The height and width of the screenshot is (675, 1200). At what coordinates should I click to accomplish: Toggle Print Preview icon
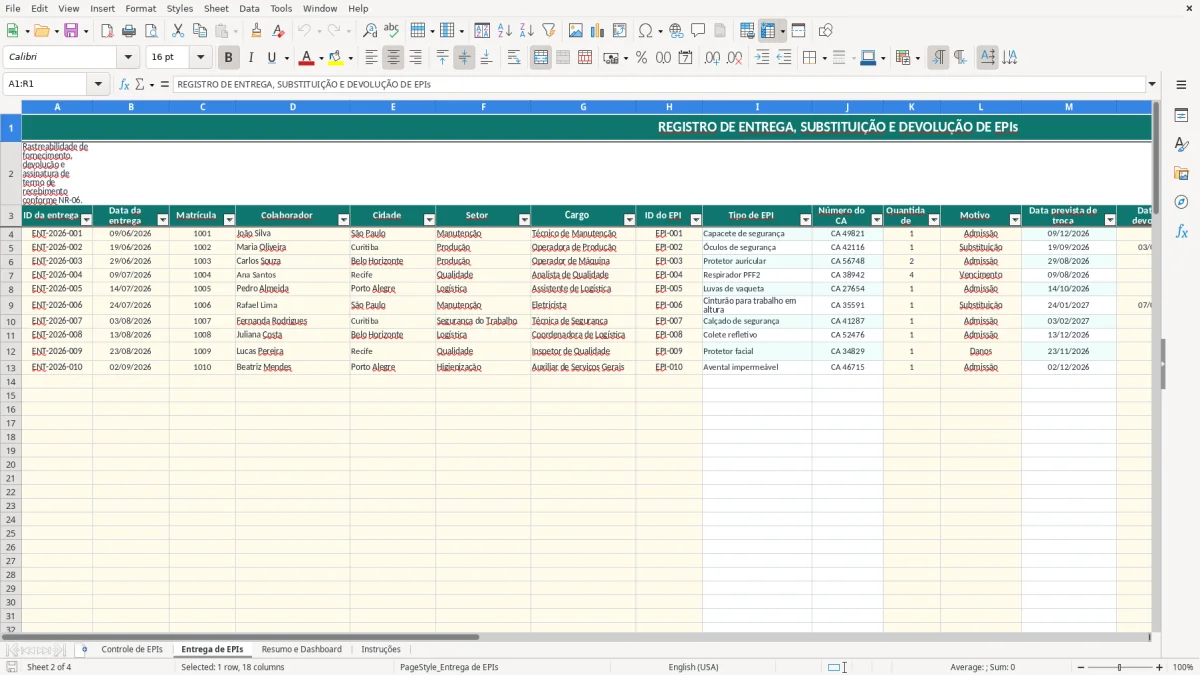(x=149, y=31)
